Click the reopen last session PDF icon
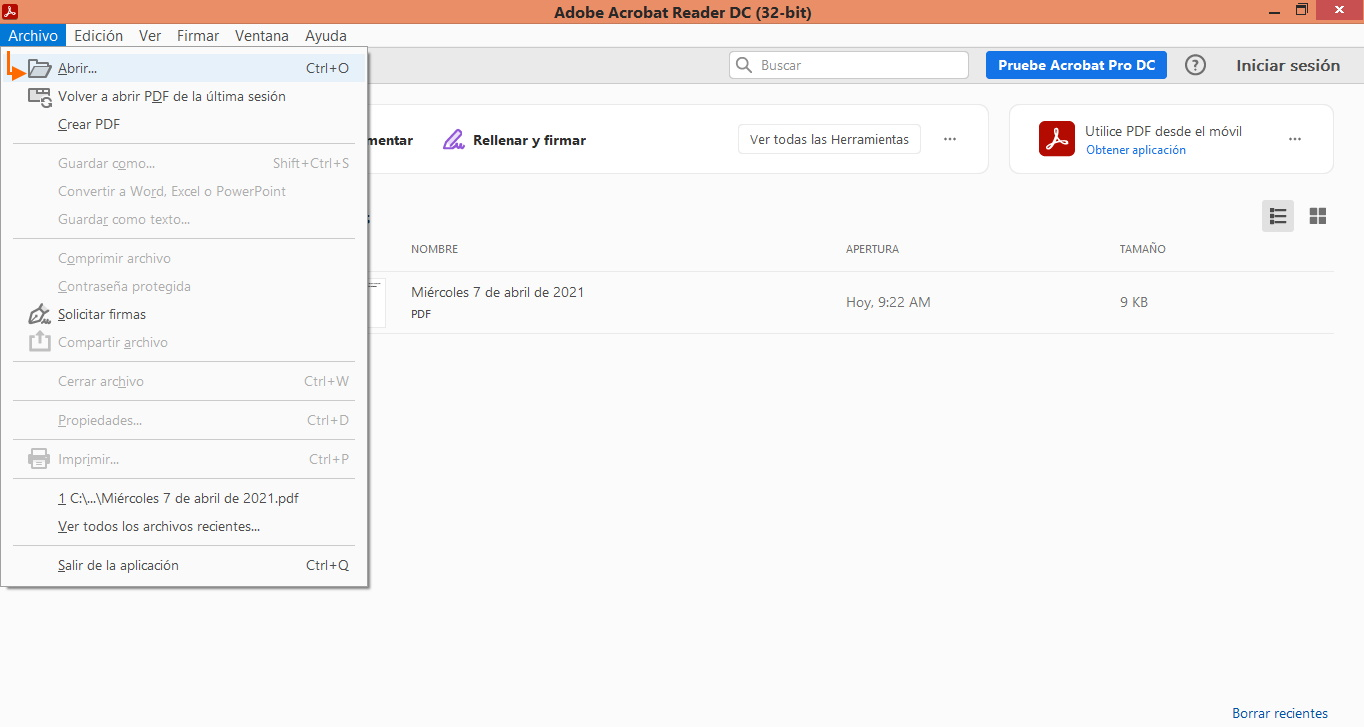 (39, 97)
